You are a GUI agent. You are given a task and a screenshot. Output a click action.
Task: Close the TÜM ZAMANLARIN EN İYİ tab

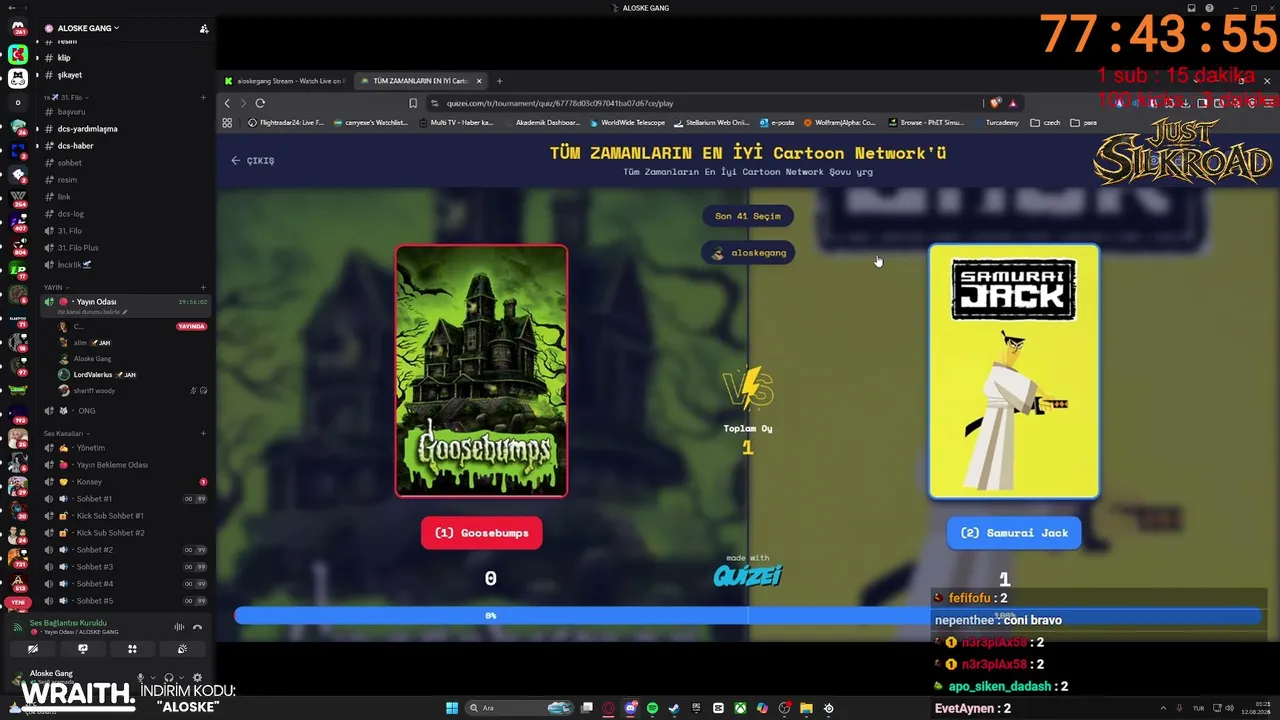pos(479,81)
